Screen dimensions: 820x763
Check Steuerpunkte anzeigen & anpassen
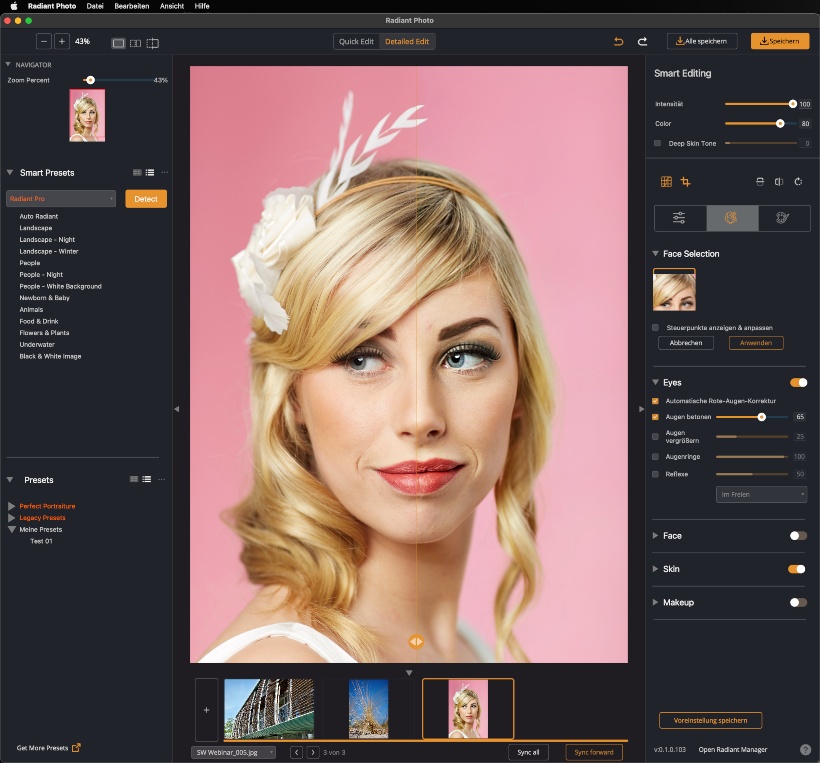(x=655, y=327)
